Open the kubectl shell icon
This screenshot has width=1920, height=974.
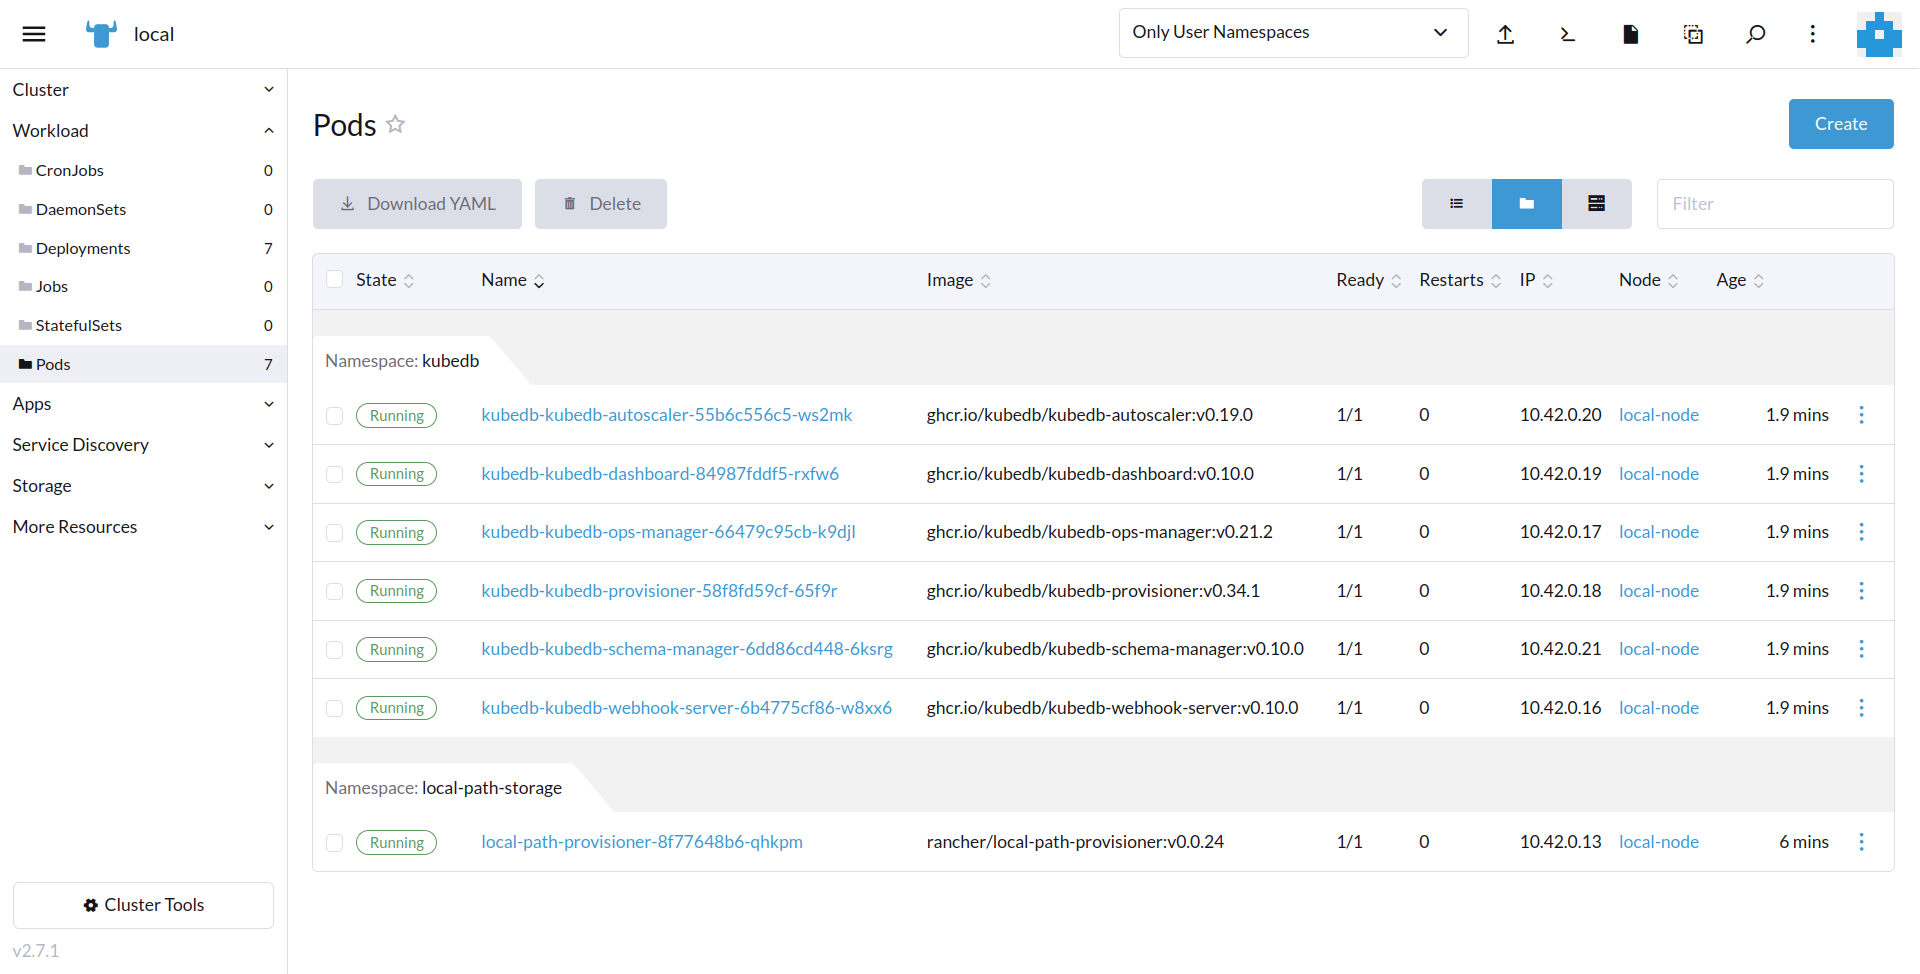click(x=1567, y=34)
